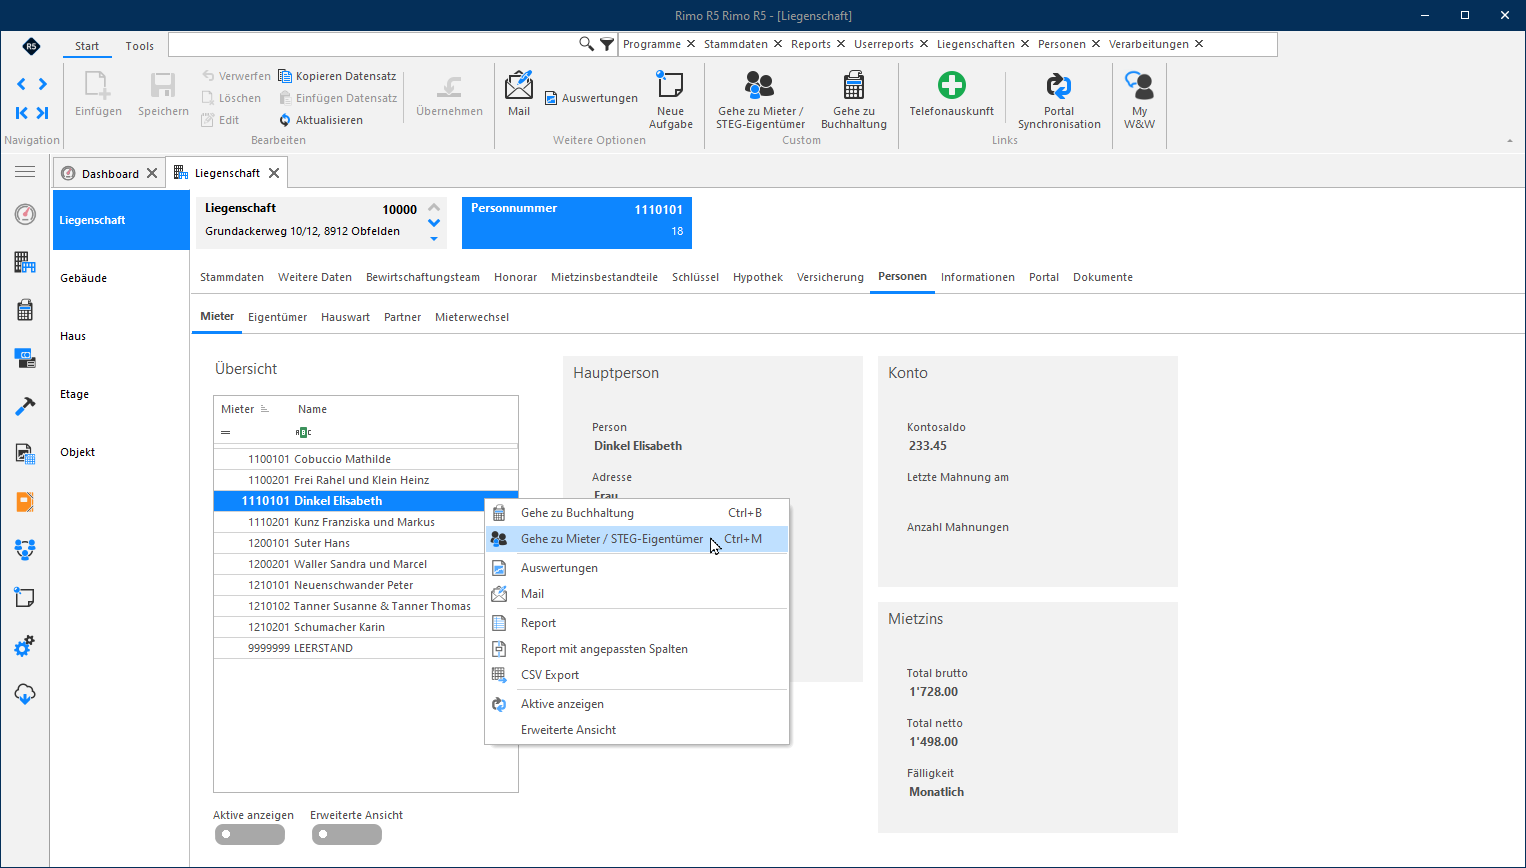Navigate to first record arrow
This screenshot has width=1526, height=868.
click(x=21, y=113)
